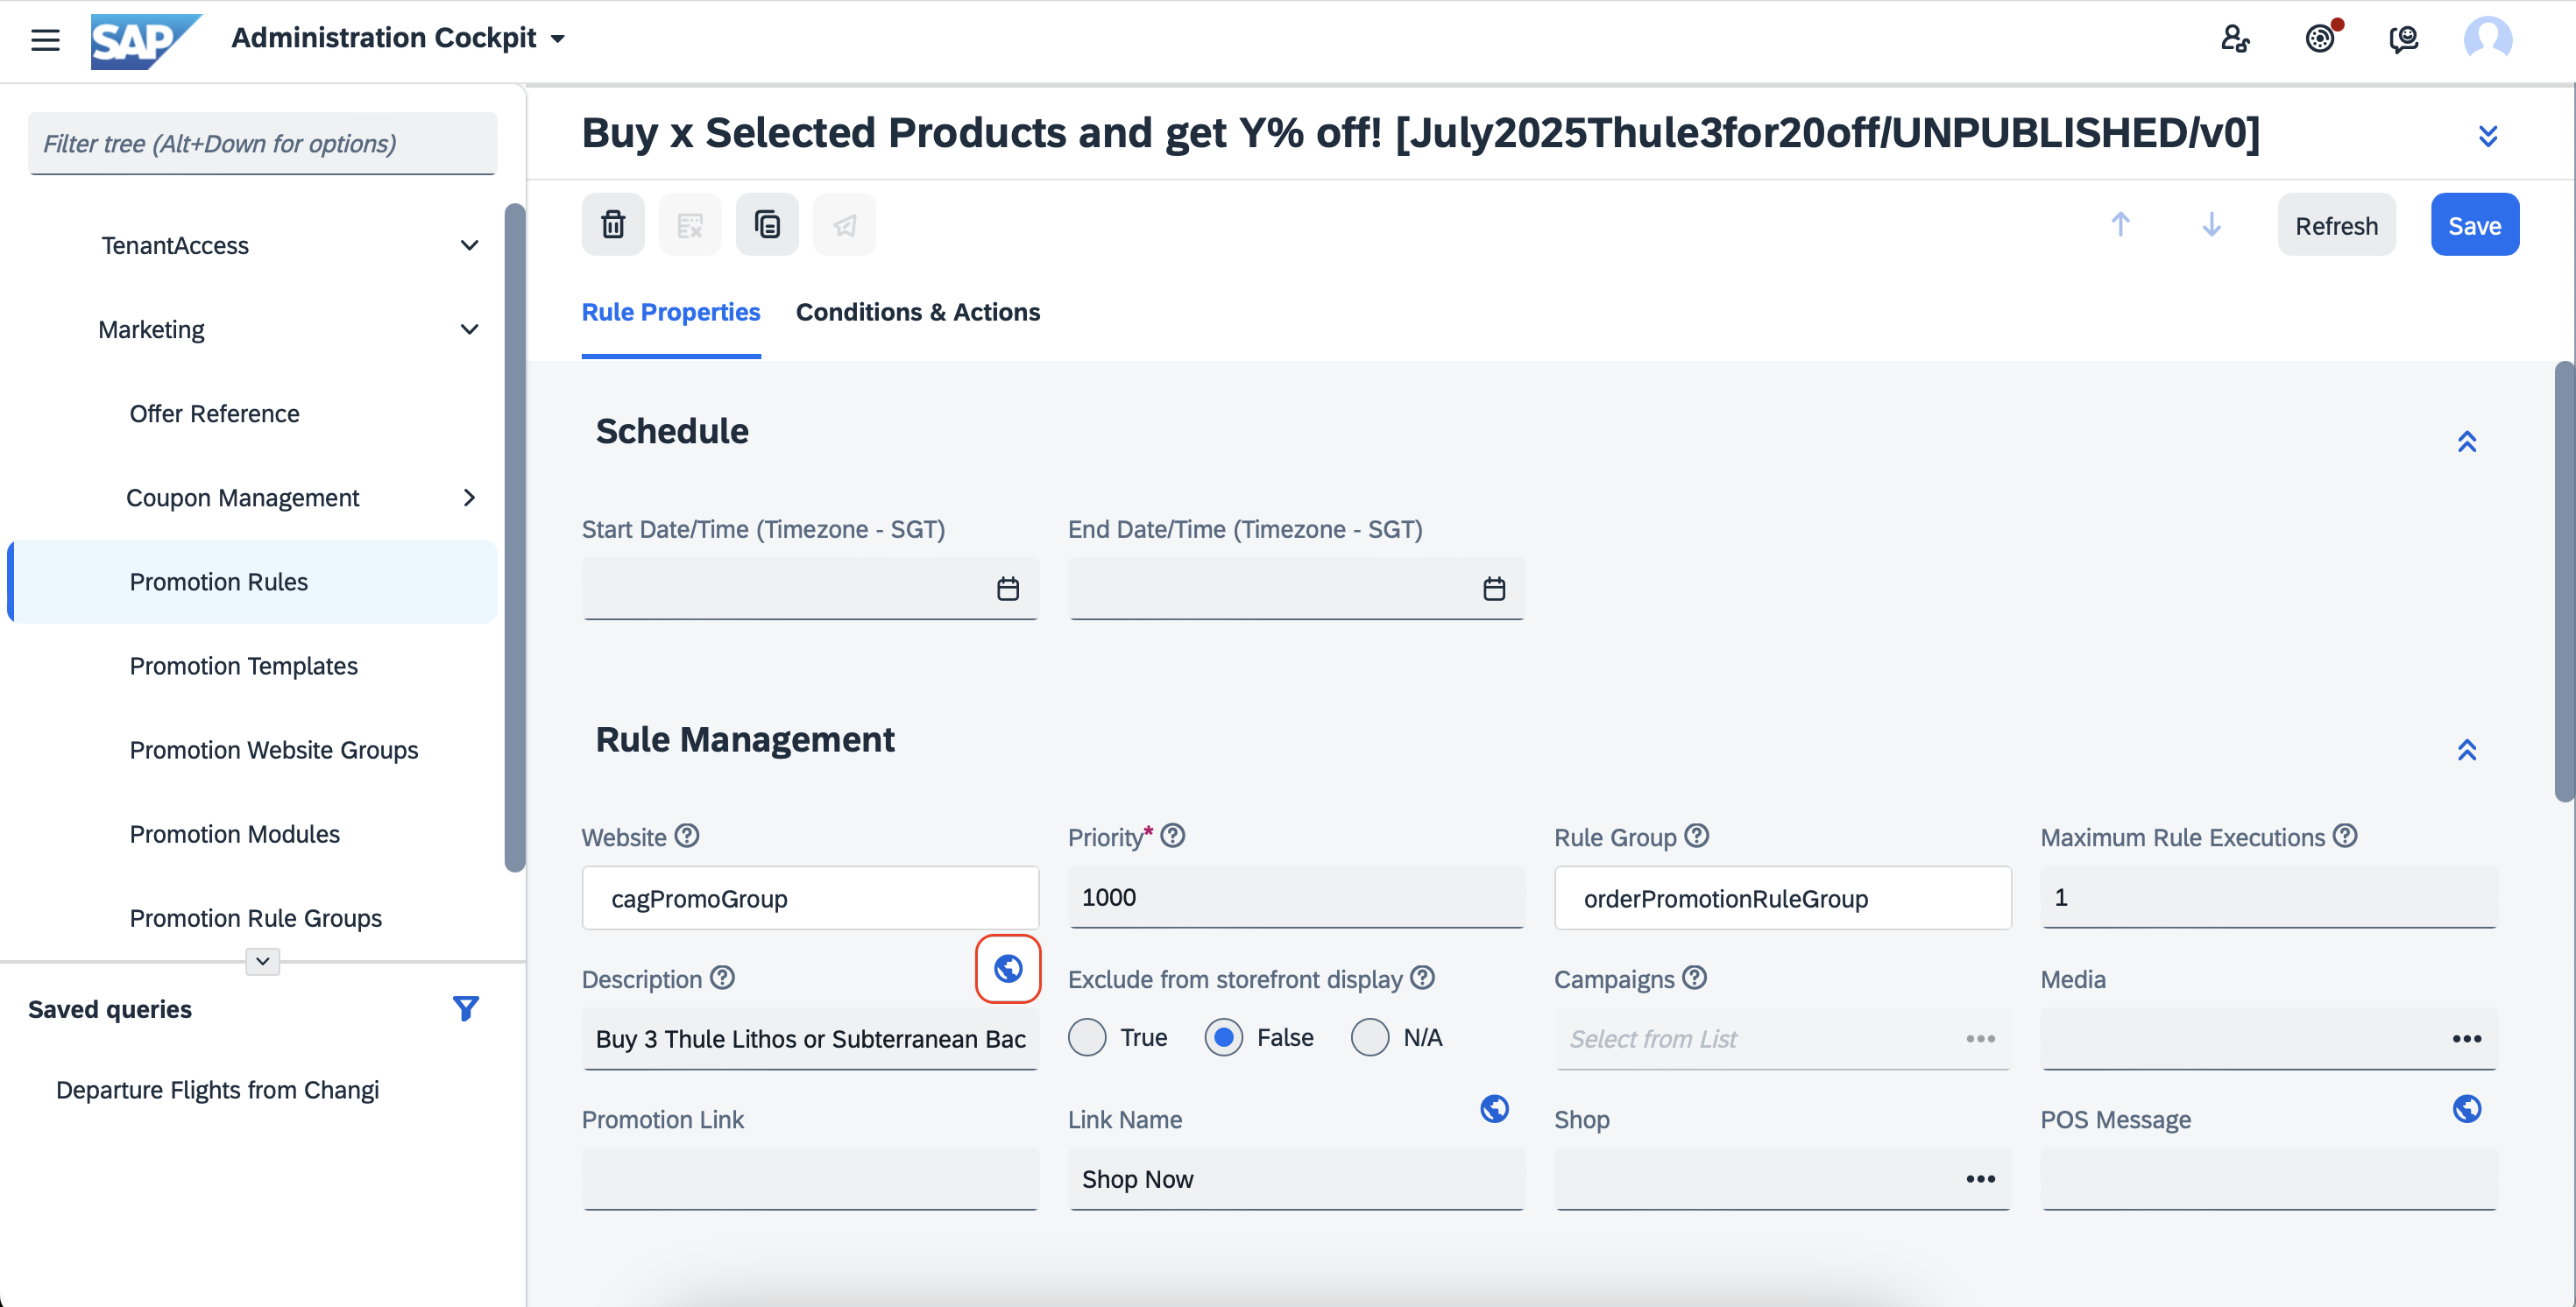Collapse the Schedule section
Viewport: 2576px width, 1307px height.
2466,441
